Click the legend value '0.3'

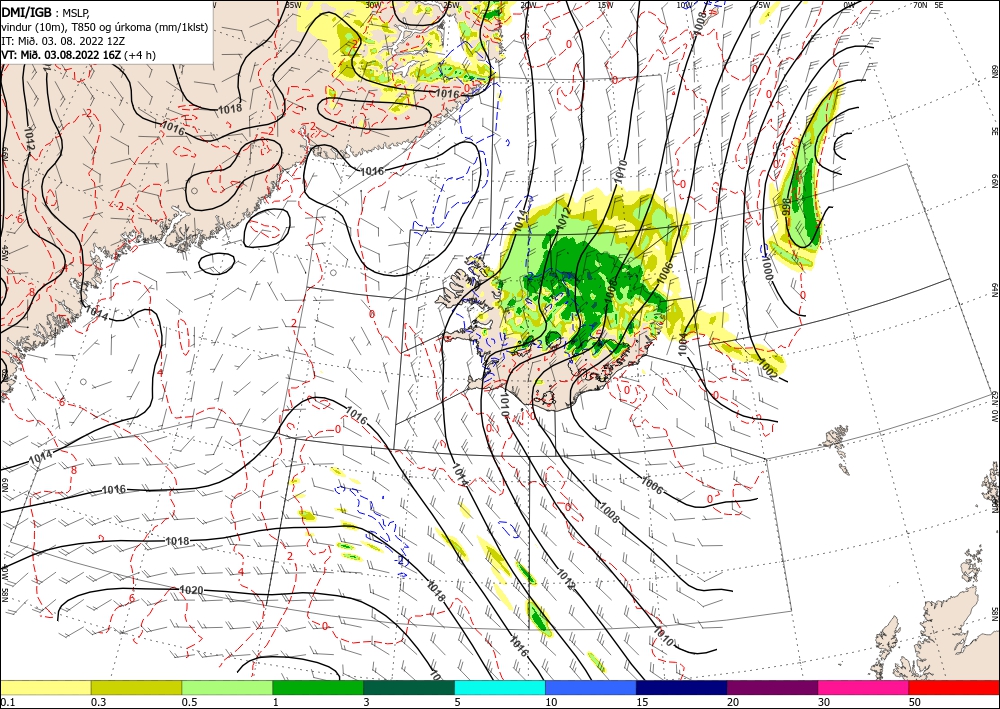pyautogui.click(x=98, y=702)
